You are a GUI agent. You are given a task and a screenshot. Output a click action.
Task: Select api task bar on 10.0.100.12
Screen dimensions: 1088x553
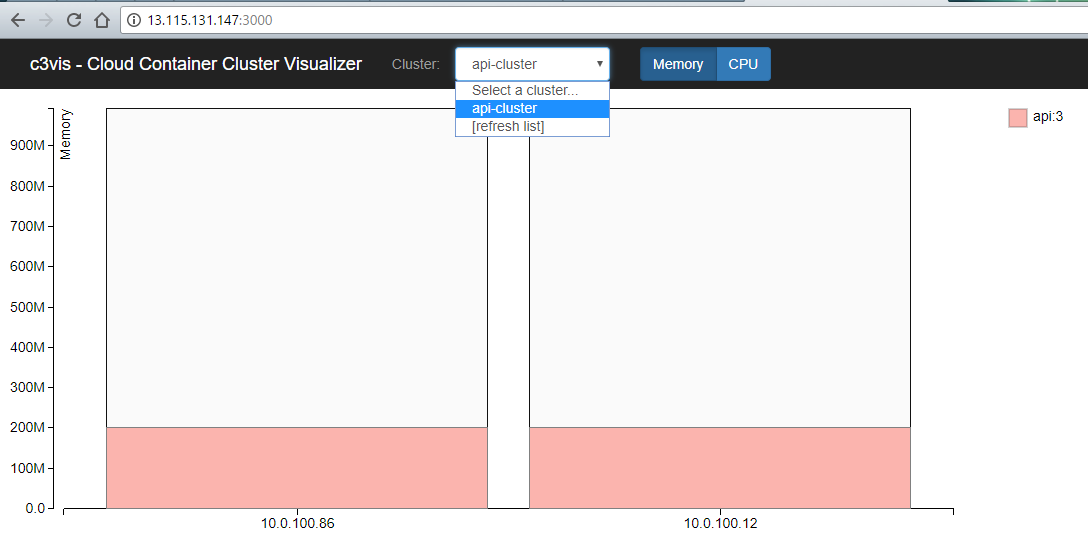(x=720, y=468)
